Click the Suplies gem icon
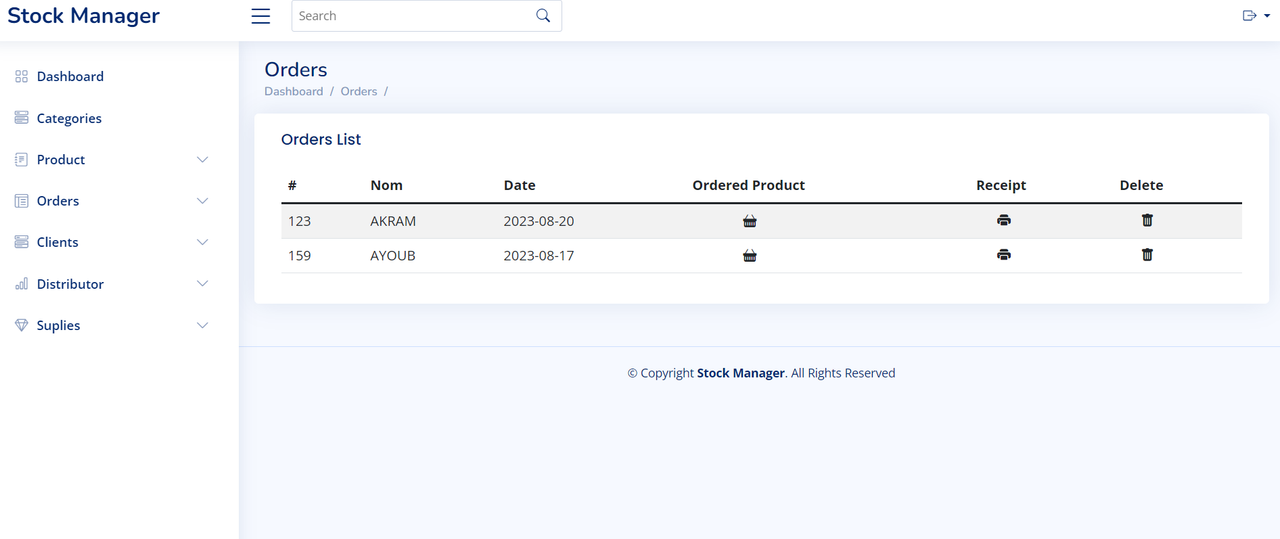This screenshot has height=539, width=1280. [21, 325]
